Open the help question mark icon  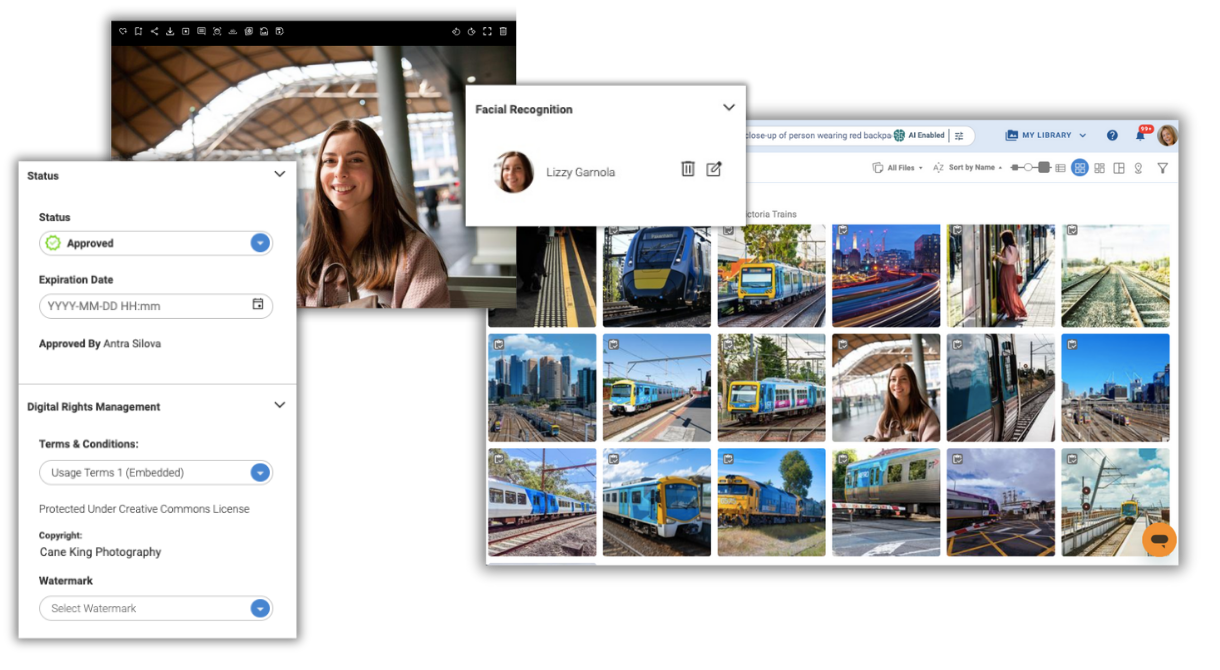[1112, 136]
